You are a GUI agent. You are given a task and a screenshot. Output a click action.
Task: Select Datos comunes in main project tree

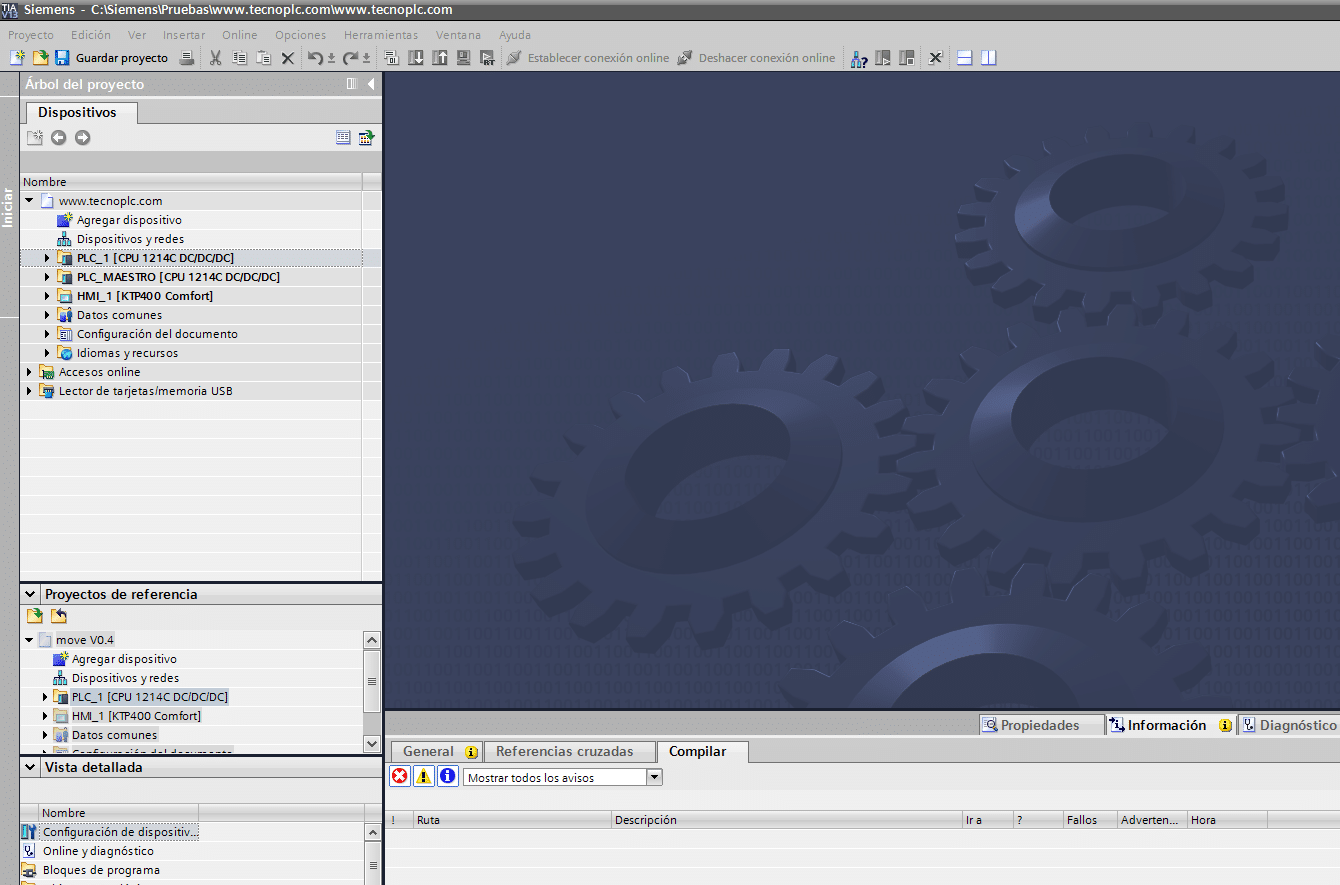(119, 315)
